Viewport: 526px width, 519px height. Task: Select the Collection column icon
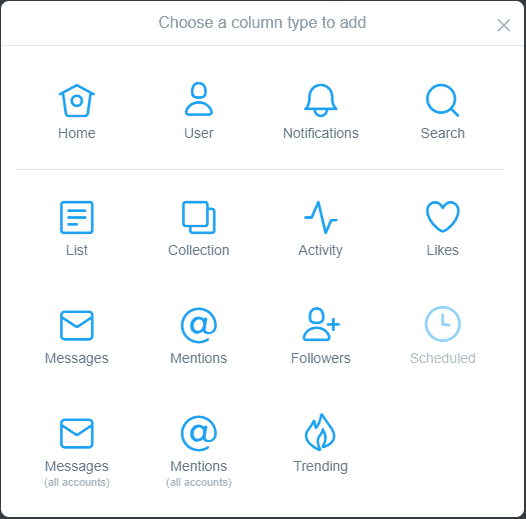(x=199, y=217)
